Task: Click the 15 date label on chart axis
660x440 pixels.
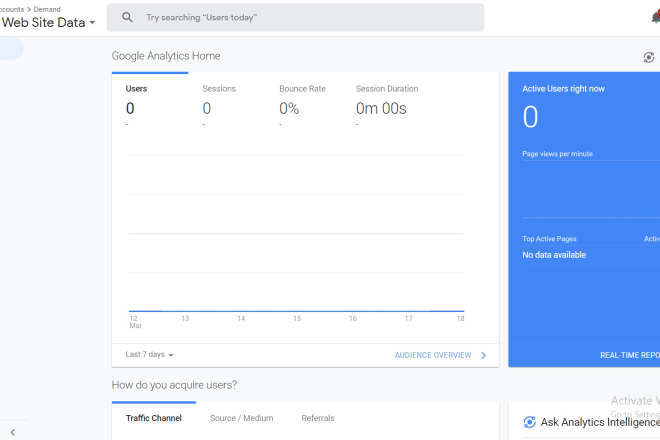Action: pos(297,319)
